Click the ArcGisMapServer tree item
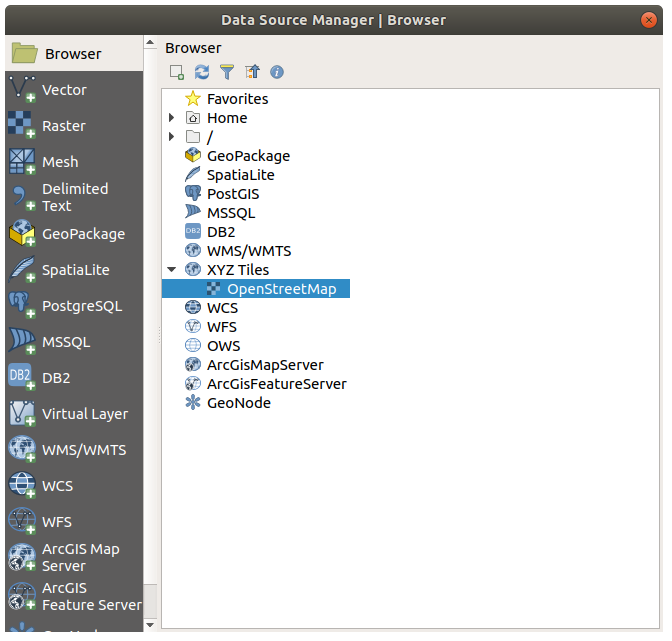 click(264, 365)
